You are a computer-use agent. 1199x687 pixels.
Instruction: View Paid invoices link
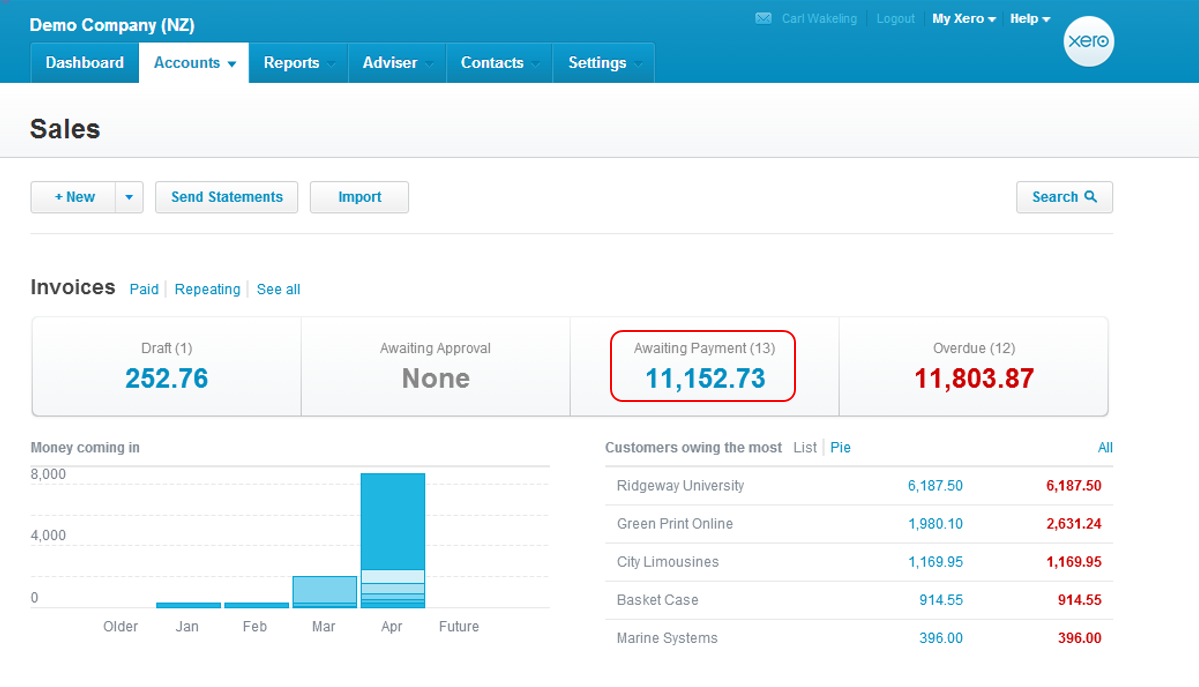(x=144, y=289)
